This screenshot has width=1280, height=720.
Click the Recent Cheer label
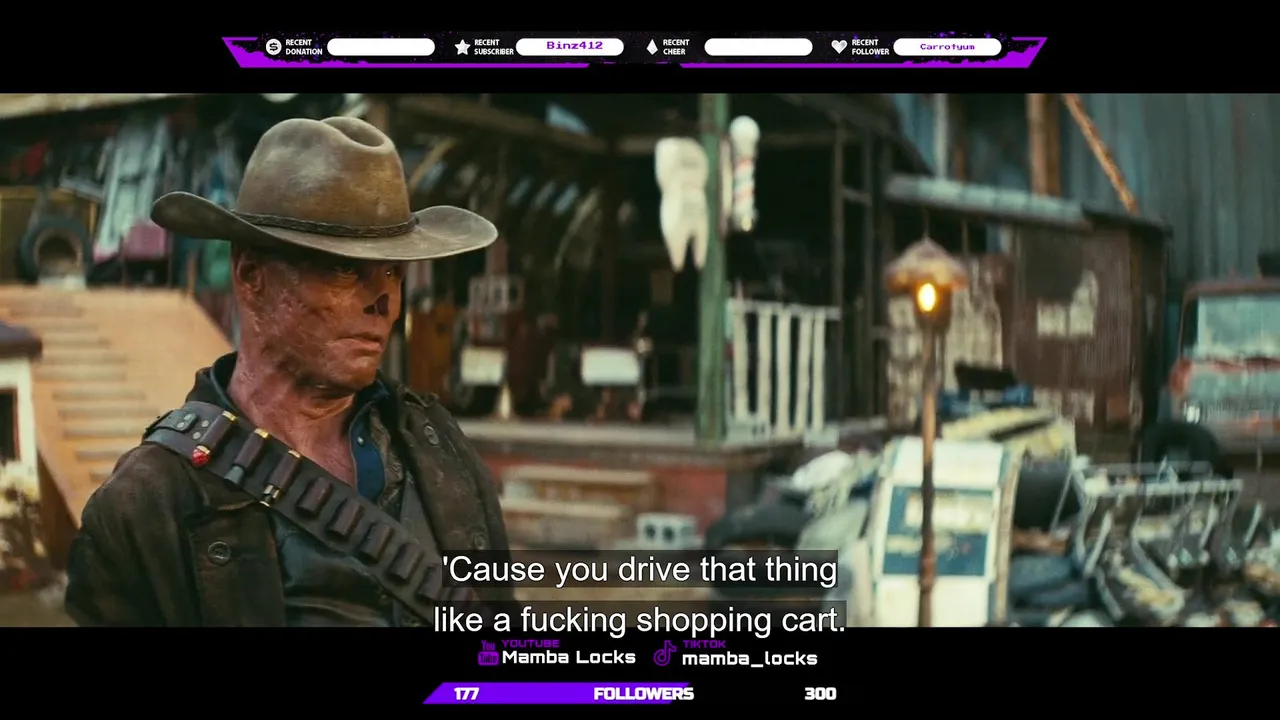(x=676, y=47)
